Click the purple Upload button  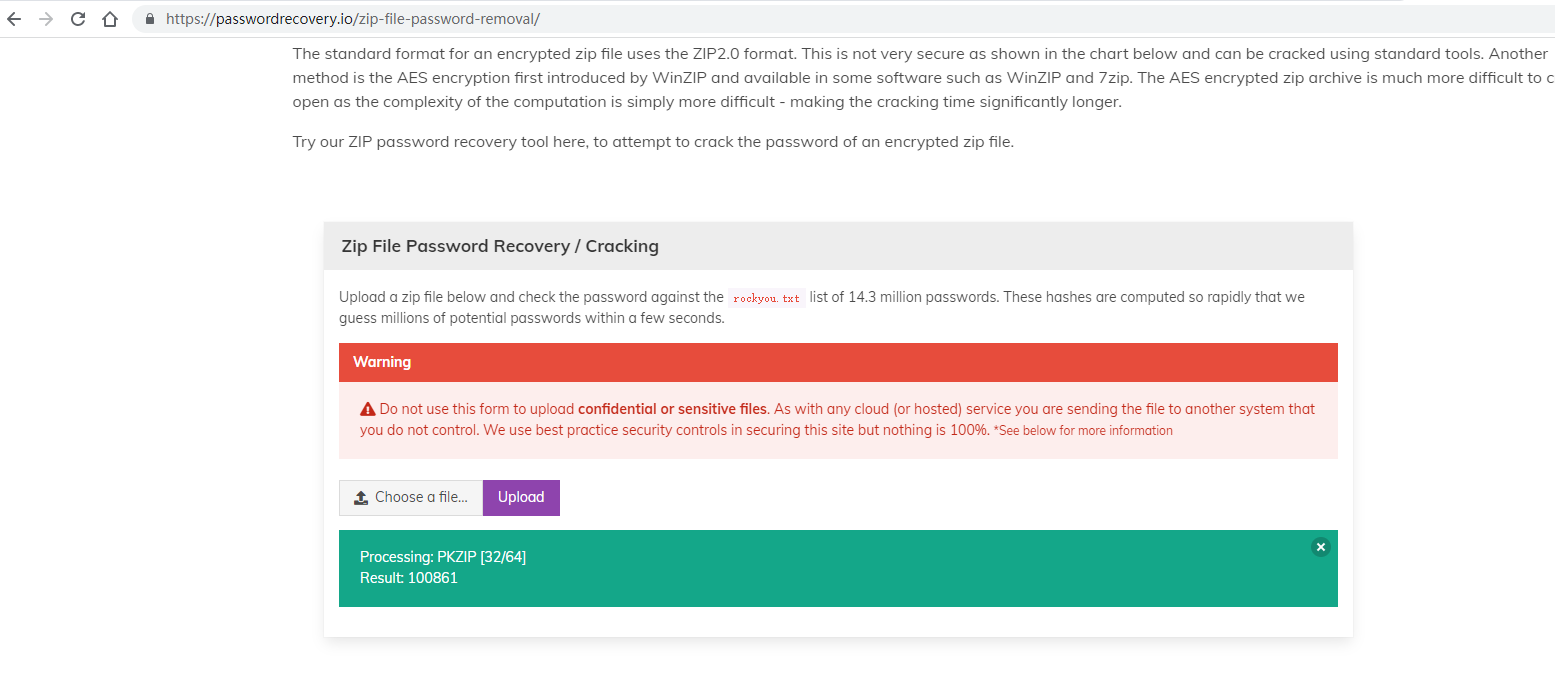point(521,498)
